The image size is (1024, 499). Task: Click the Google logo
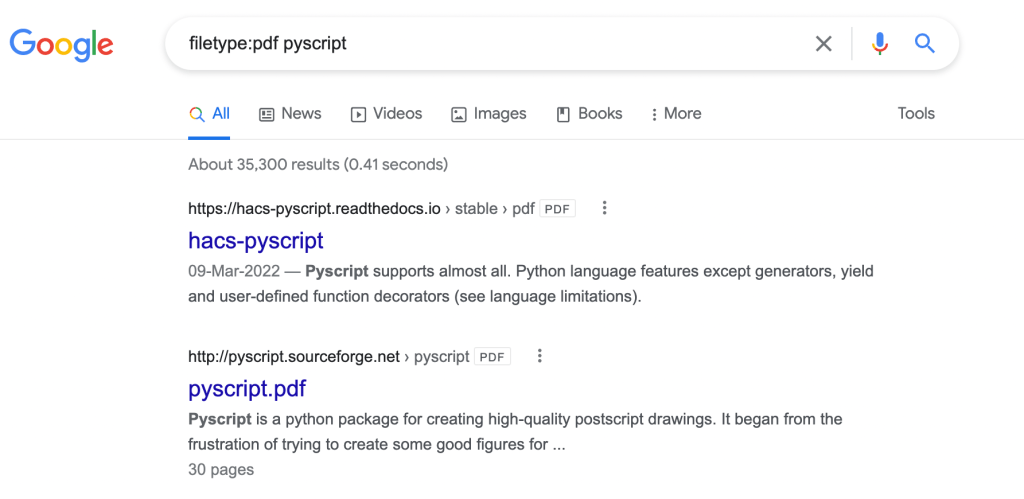[x=61, y=44]
